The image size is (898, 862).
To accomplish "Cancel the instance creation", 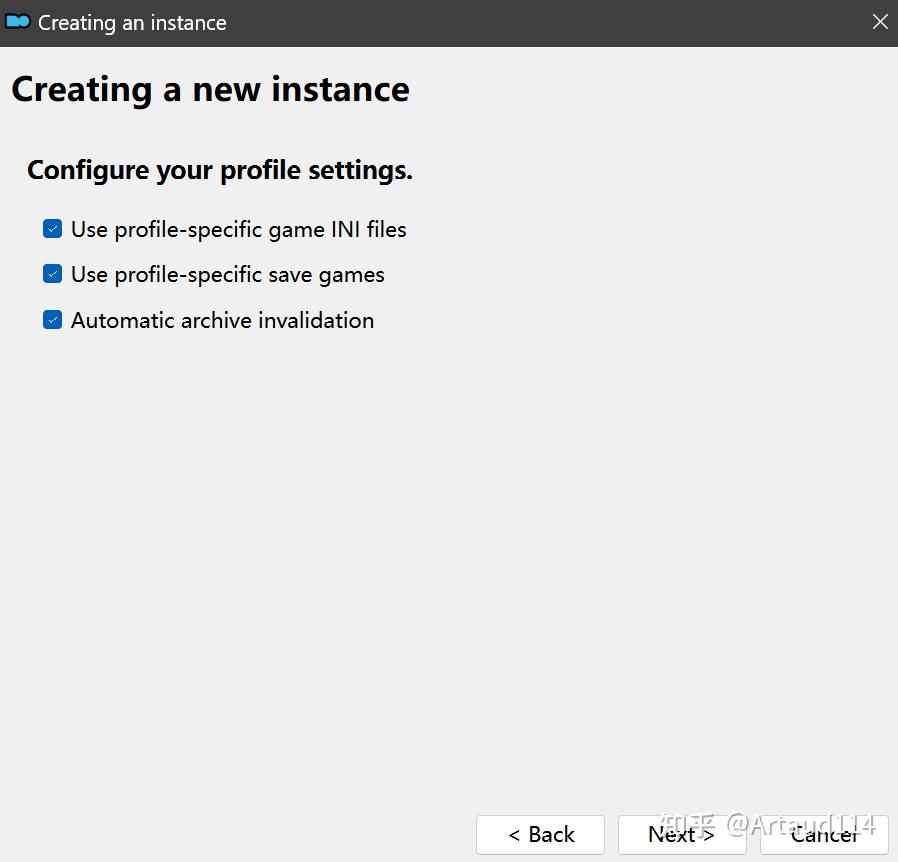I will point(824,834).
